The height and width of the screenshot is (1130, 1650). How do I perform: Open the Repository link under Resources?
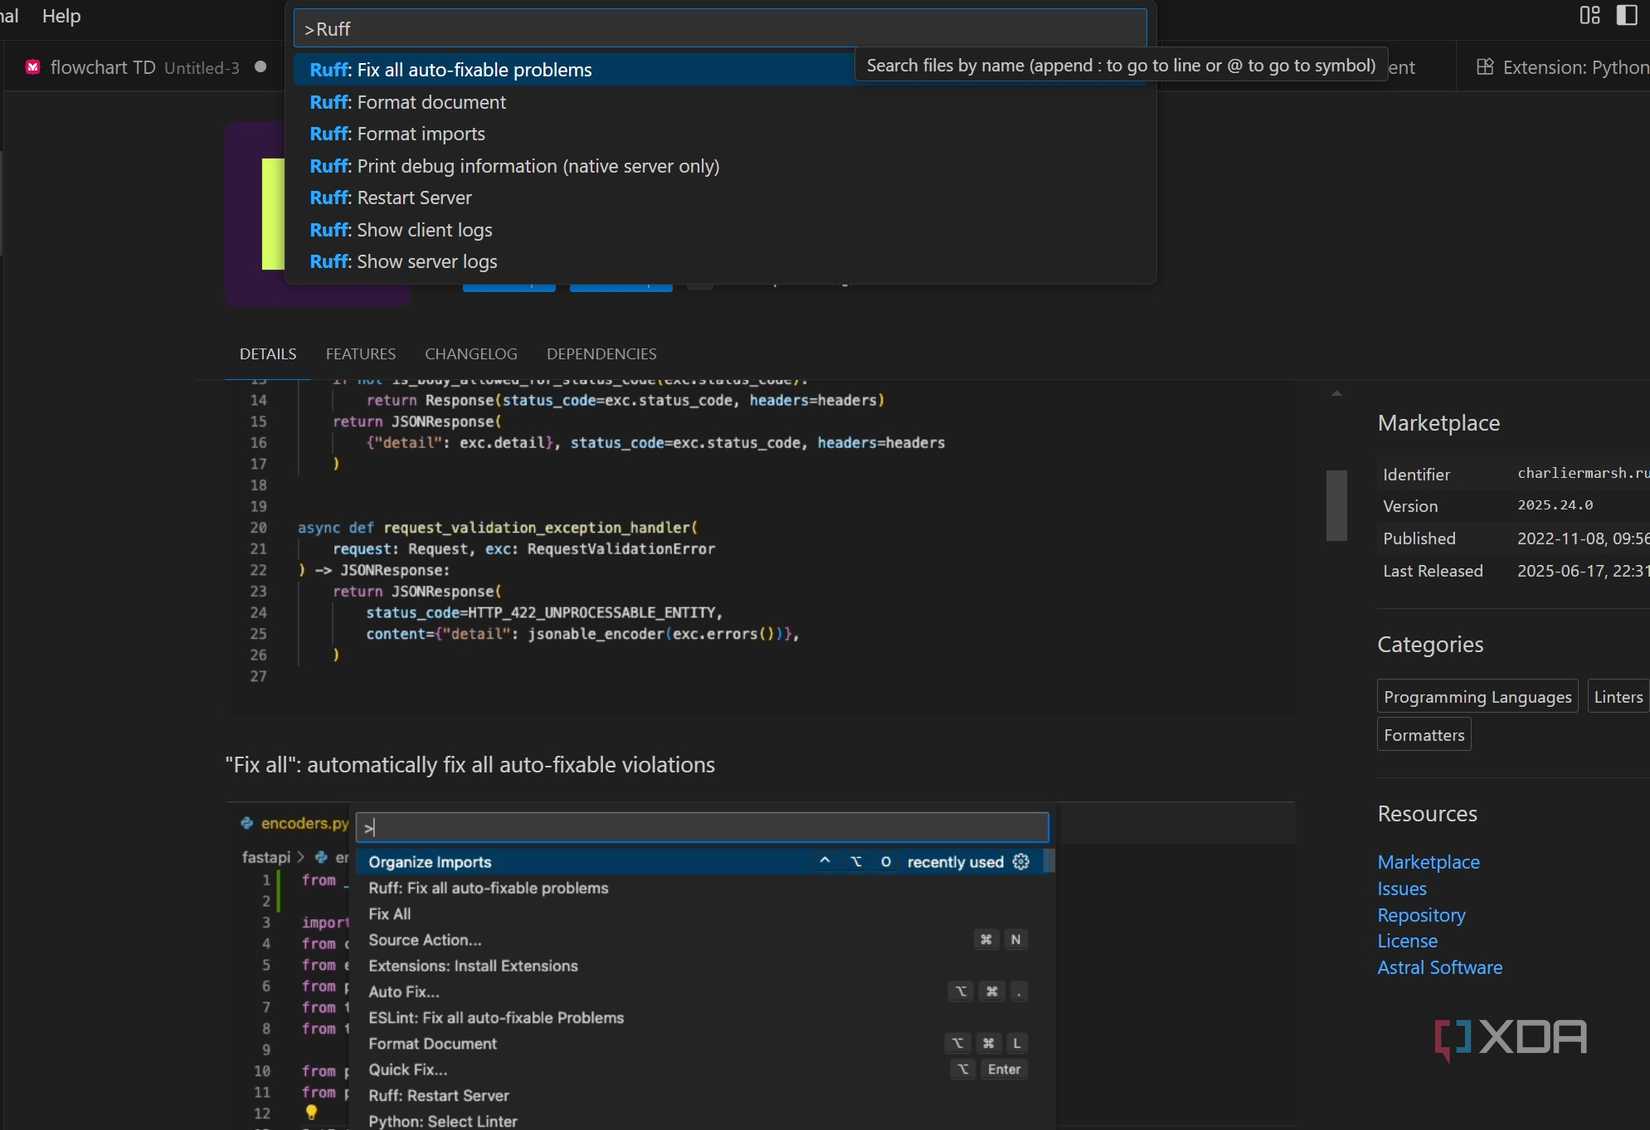click(x=1421, y=915)
